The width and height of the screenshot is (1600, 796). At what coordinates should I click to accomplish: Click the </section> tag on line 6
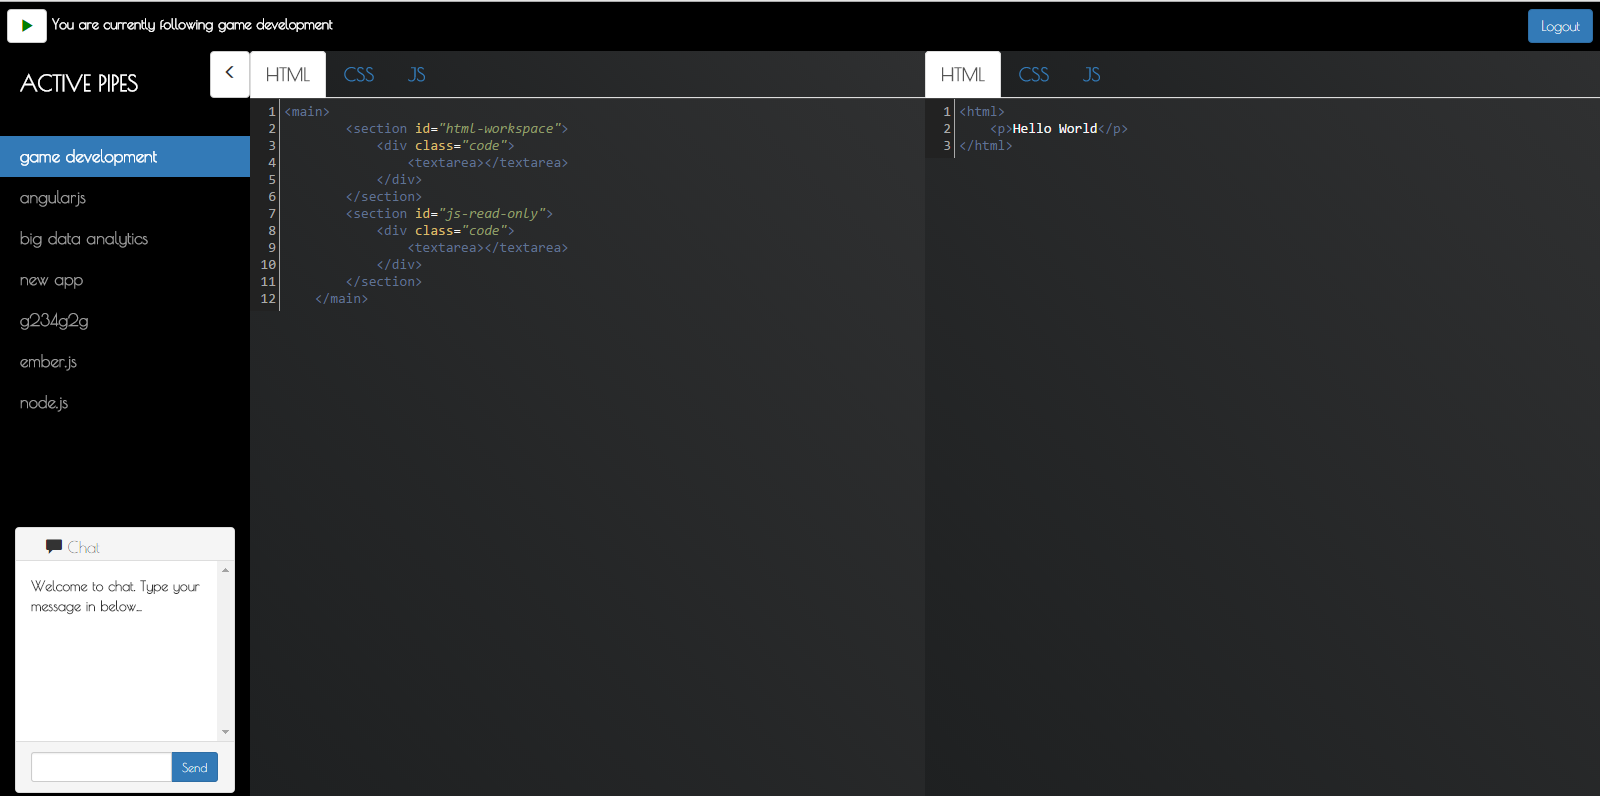point(384,197)
